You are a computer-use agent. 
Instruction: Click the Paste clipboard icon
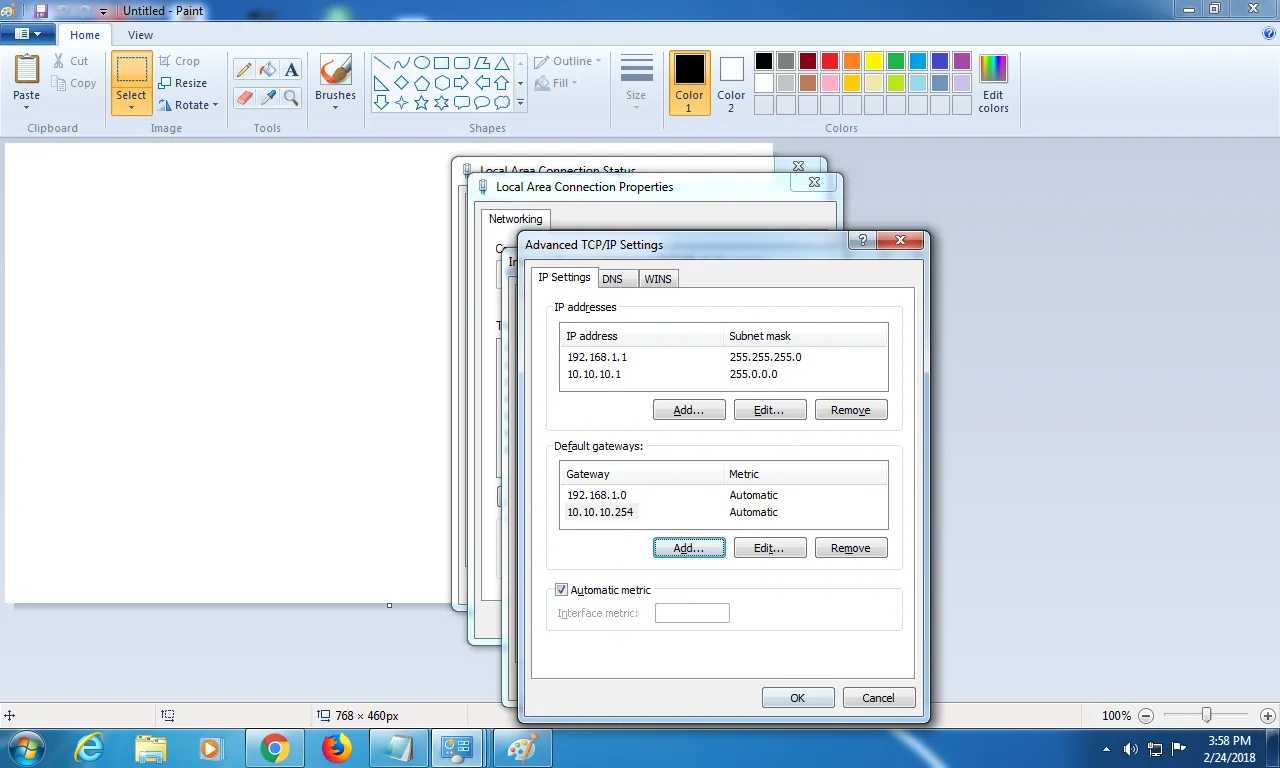click(x=27, y=70)
